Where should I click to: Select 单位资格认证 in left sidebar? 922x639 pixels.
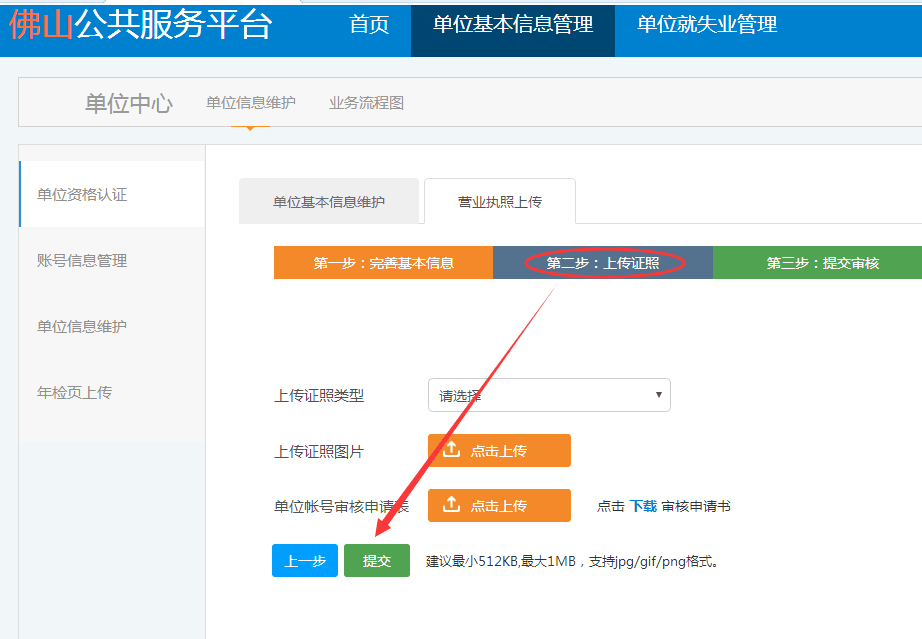pyautogui.click(x=112, y=194)
